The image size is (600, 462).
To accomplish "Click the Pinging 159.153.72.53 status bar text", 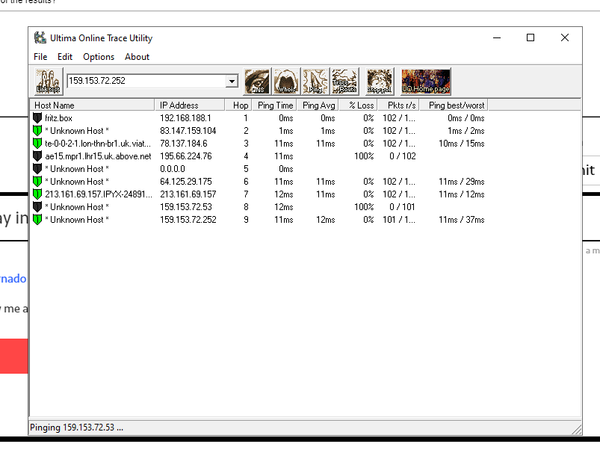I will click(x=77, y=427).
